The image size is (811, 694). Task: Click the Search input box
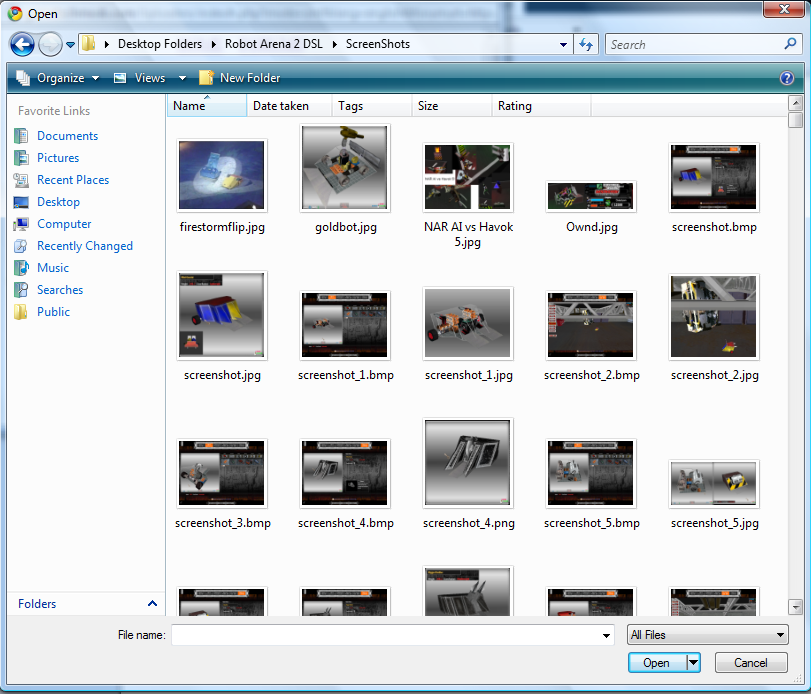695,44
